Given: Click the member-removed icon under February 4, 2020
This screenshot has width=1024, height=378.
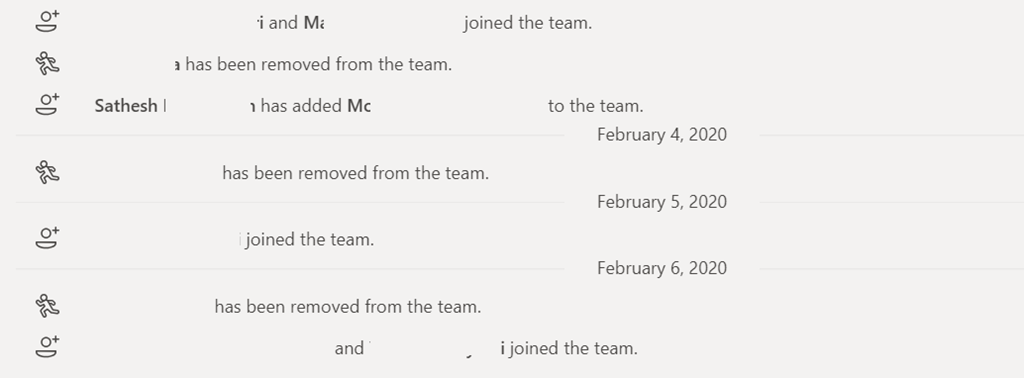Looking at the screenshot, I should tap(47, 172).
